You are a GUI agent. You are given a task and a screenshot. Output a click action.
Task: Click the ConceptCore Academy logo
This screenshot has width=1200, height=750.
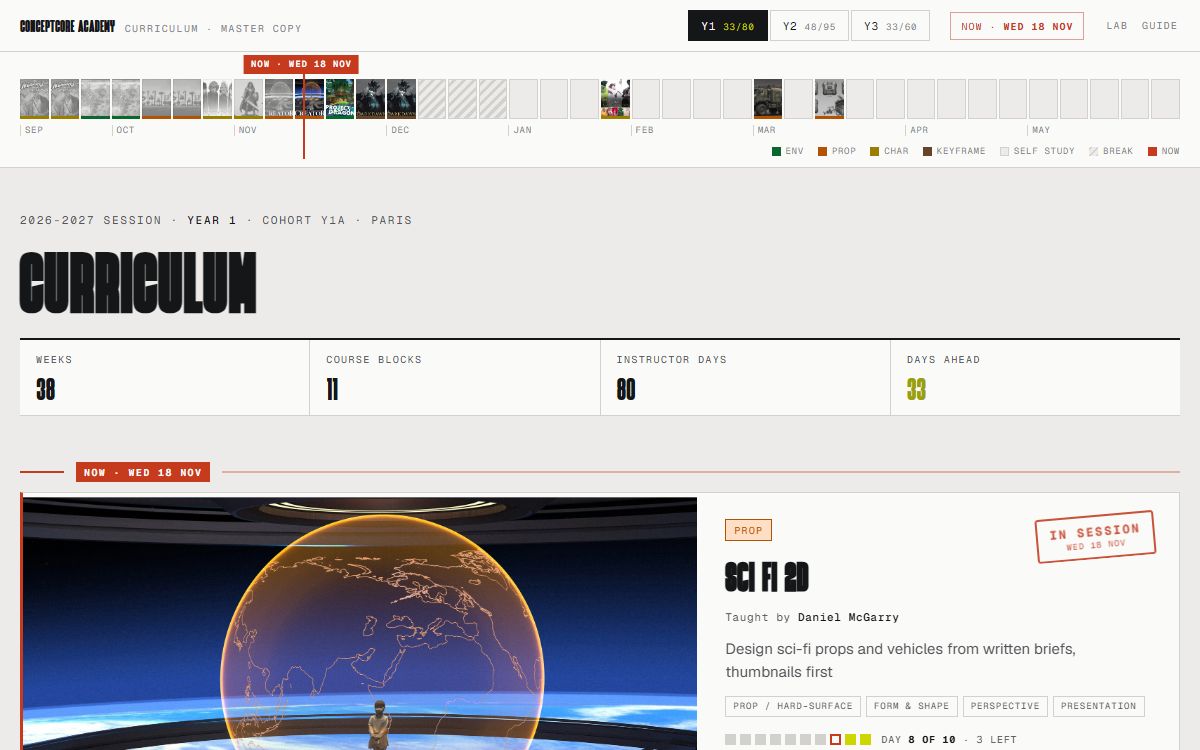point(67,27)
